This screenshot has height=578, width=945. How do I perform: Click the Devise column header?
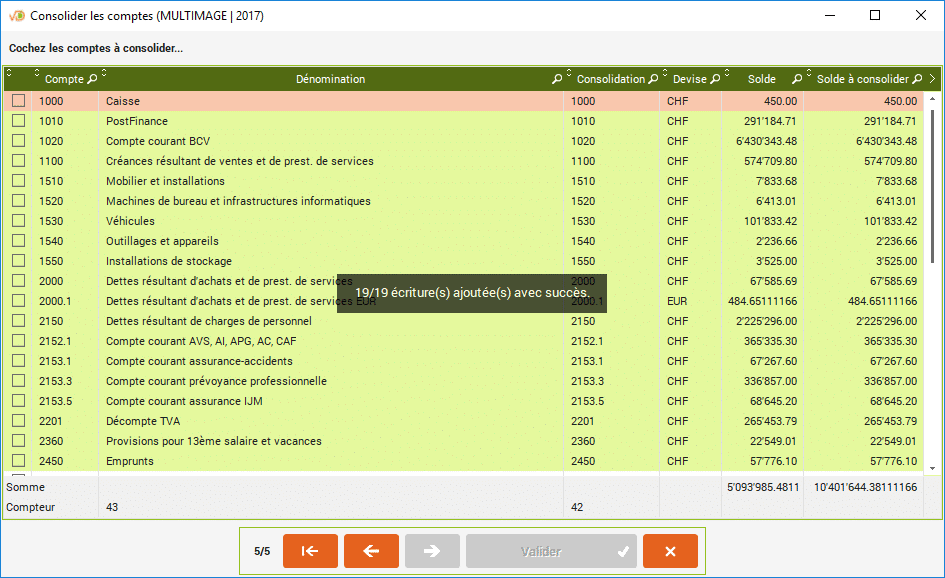coord(688,79)
